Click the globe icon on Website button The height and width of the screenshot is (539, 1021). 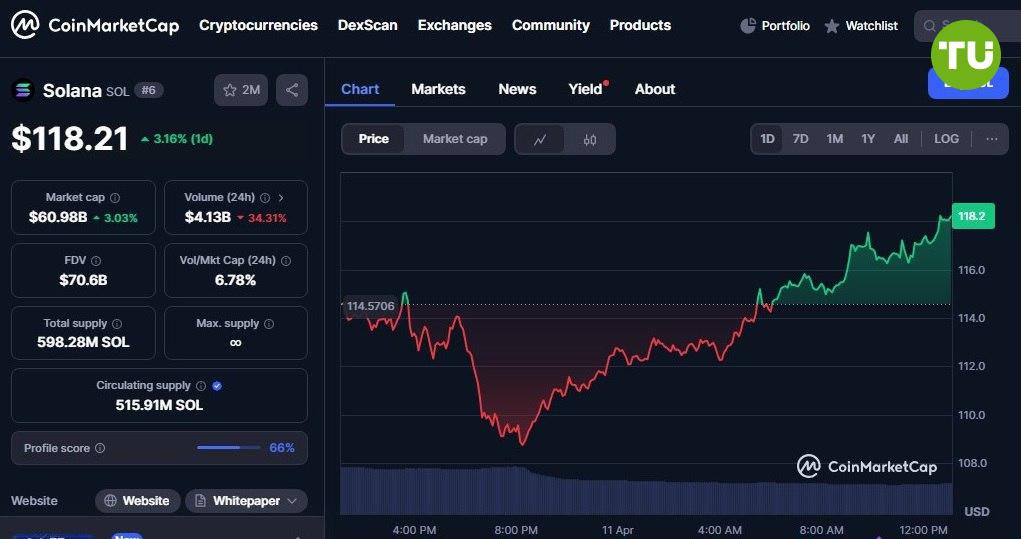tap(111, 501)
